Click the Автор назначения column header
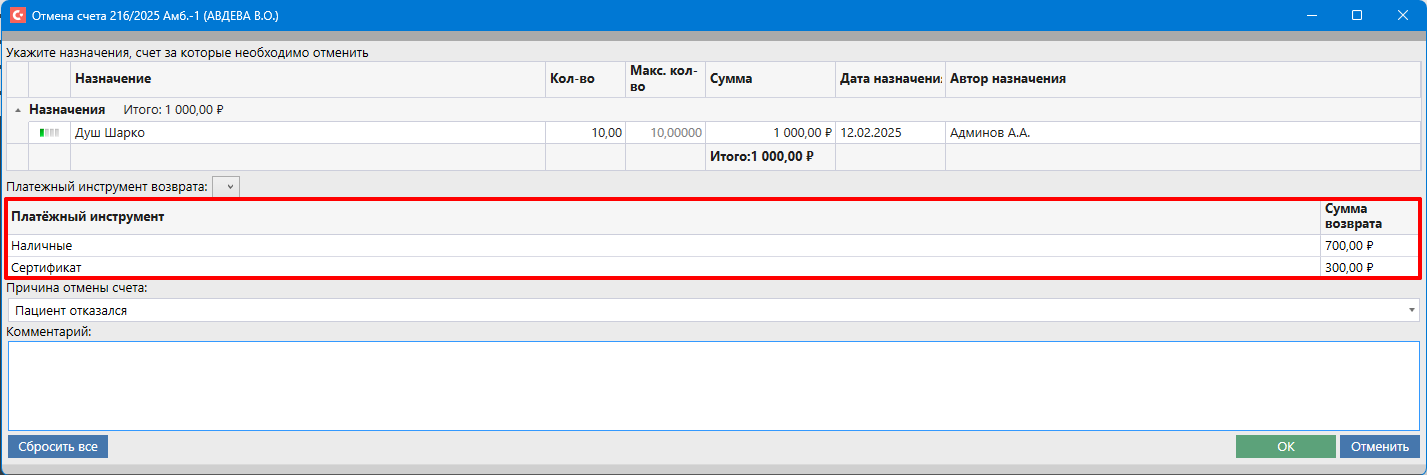This screenshot has width=1427, height=475. 1007,79
